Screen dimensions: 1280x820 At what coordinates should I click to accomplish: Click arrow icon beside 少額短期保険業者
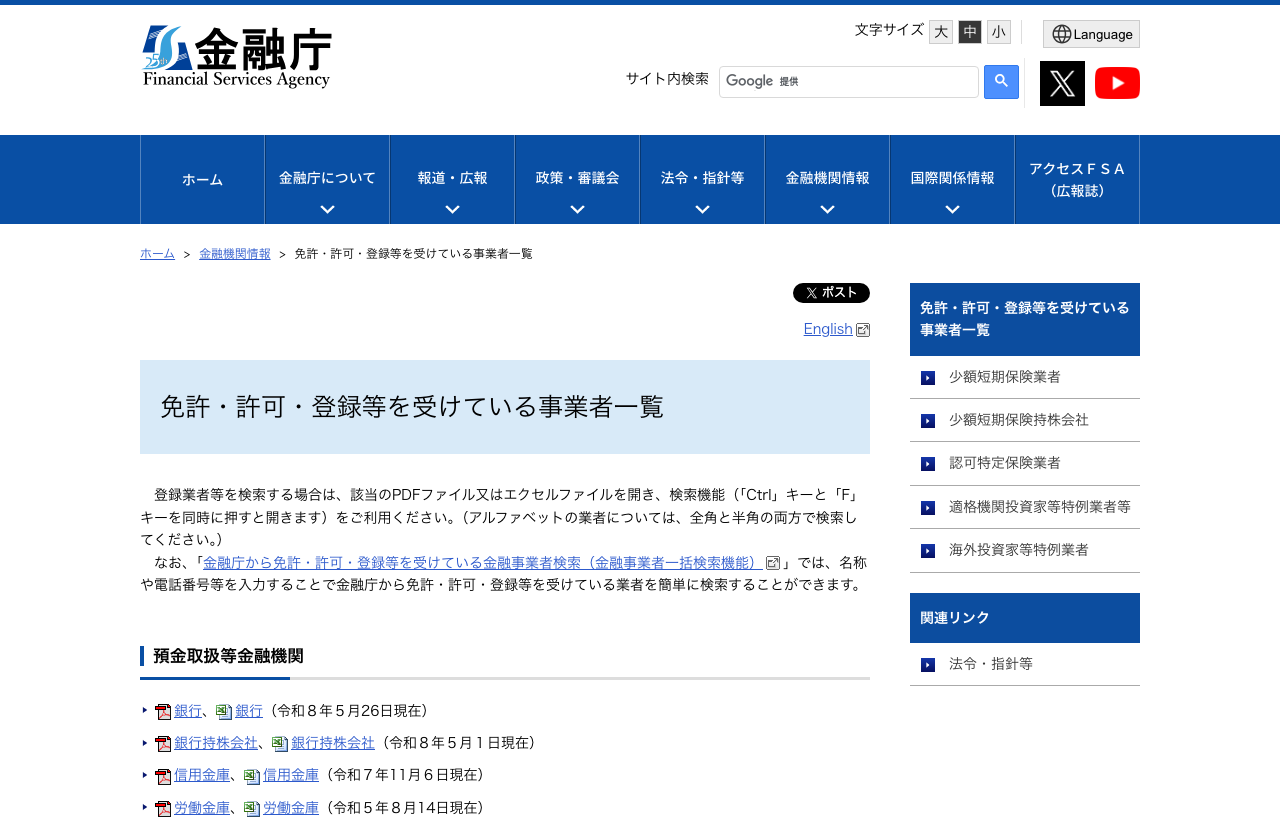(x=928, y=378)
